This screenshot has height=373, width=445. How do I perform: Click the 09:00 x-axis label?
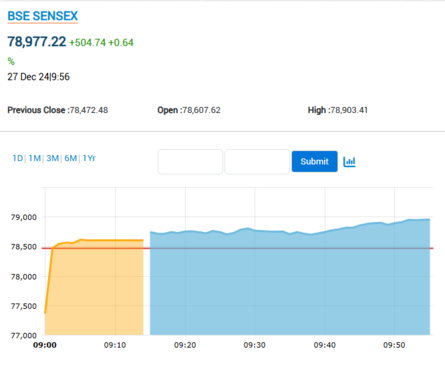[x=45, y=345]
